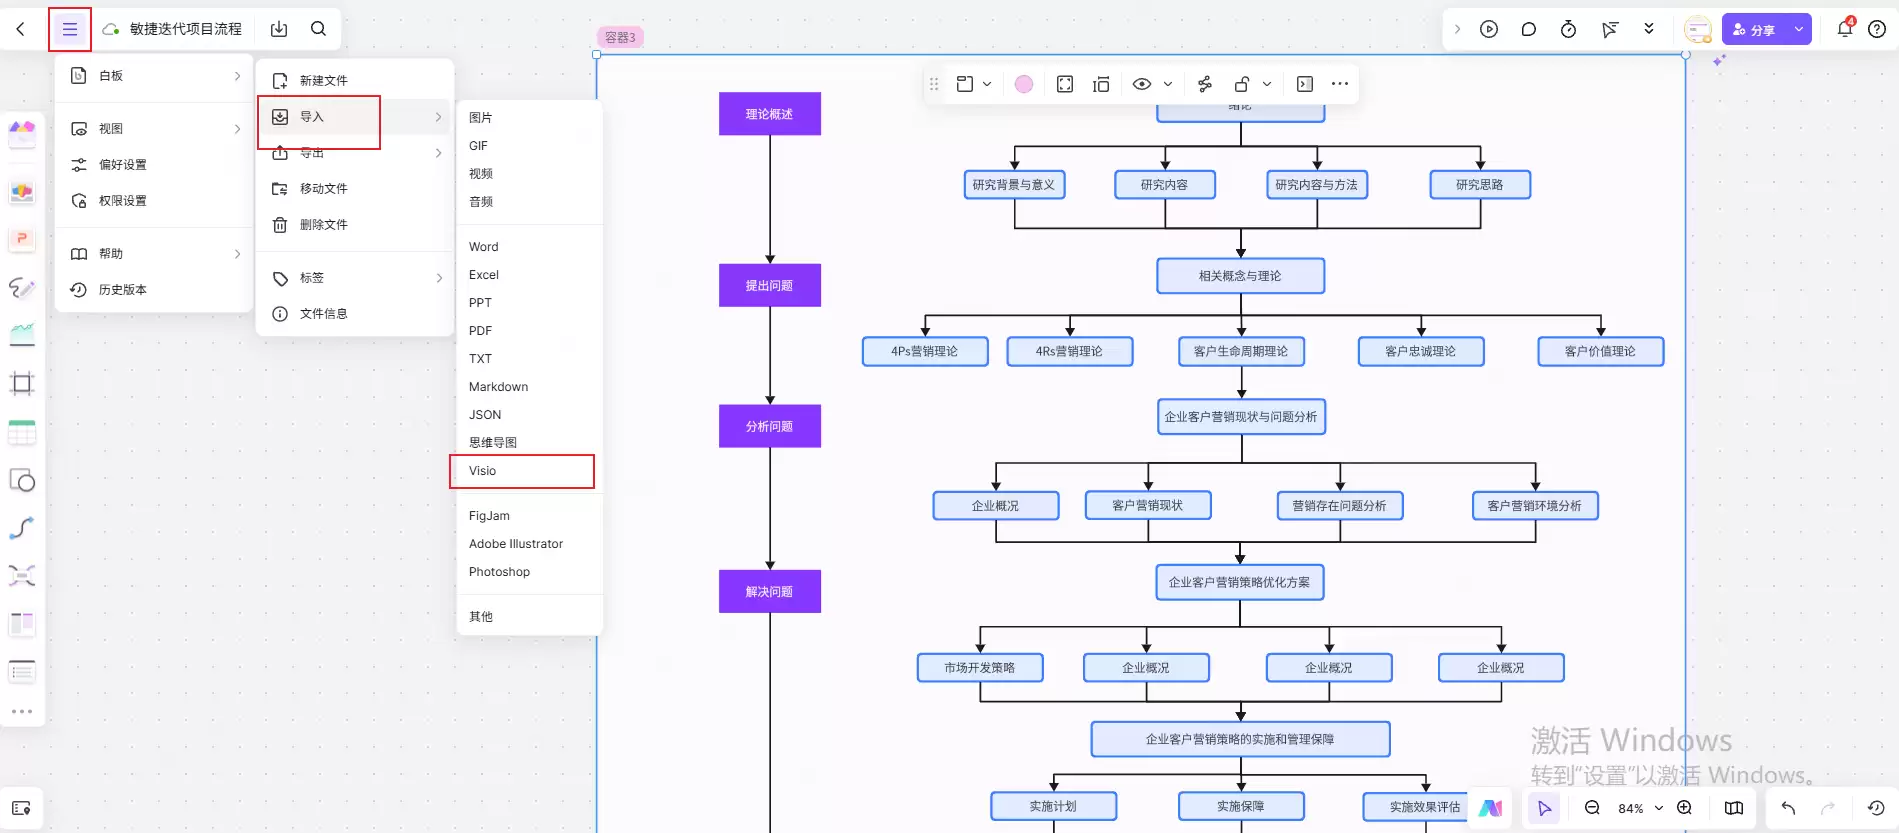Start presentation with play icon

click(1489, 29)
